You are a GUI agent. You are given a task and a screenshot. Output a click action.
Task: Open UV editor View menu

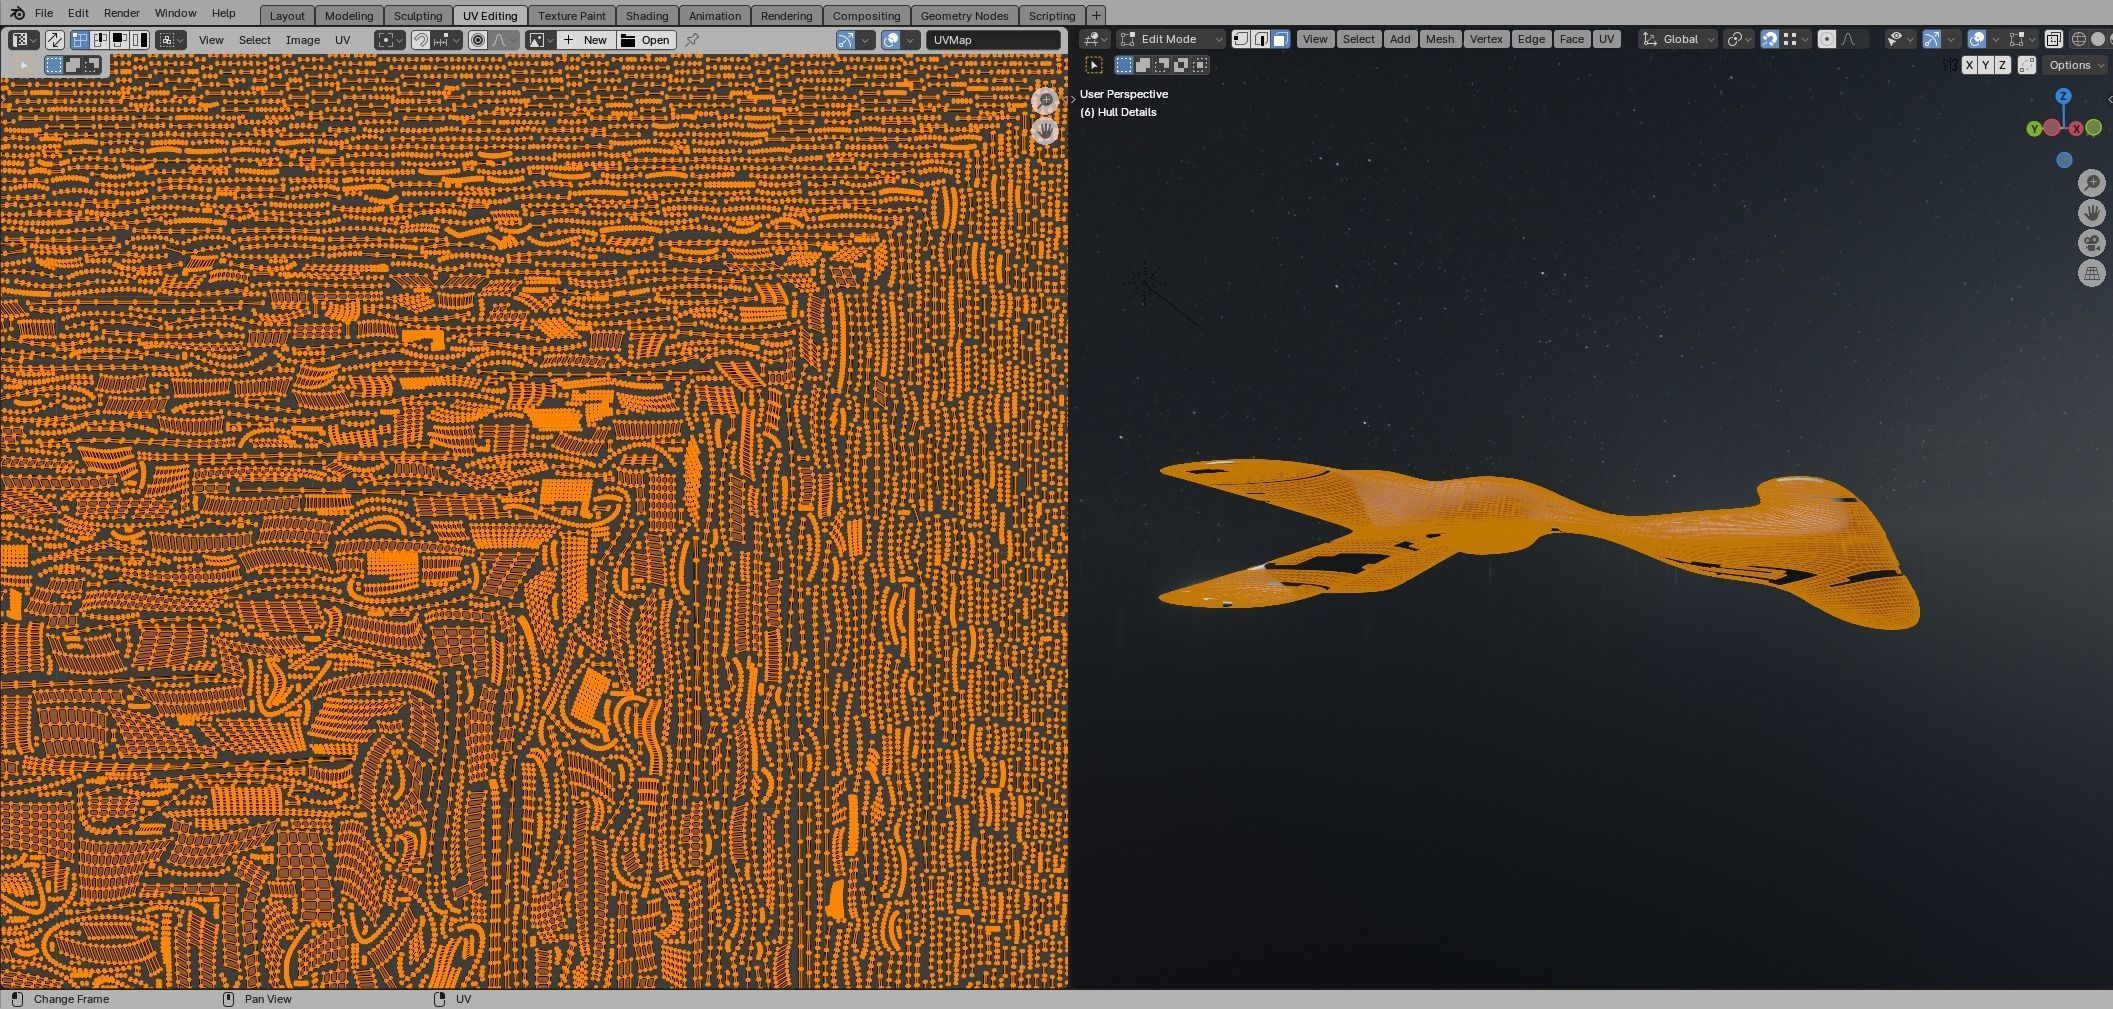coord(211,40)
